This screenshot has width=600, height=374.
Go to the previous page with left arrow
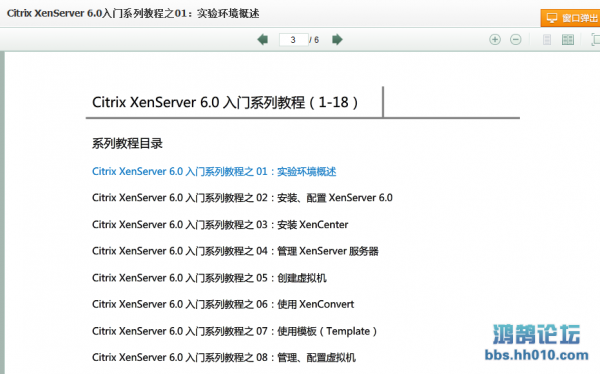point(262,39)
